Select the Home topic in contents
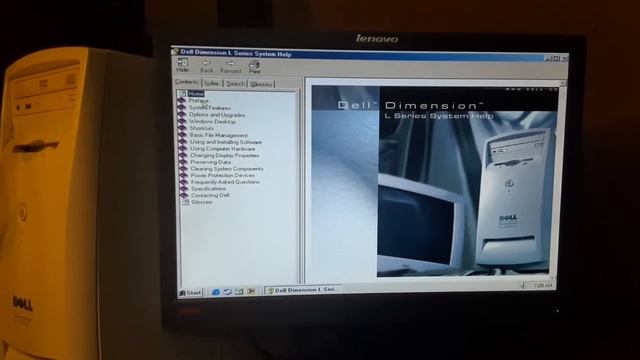 196,93
